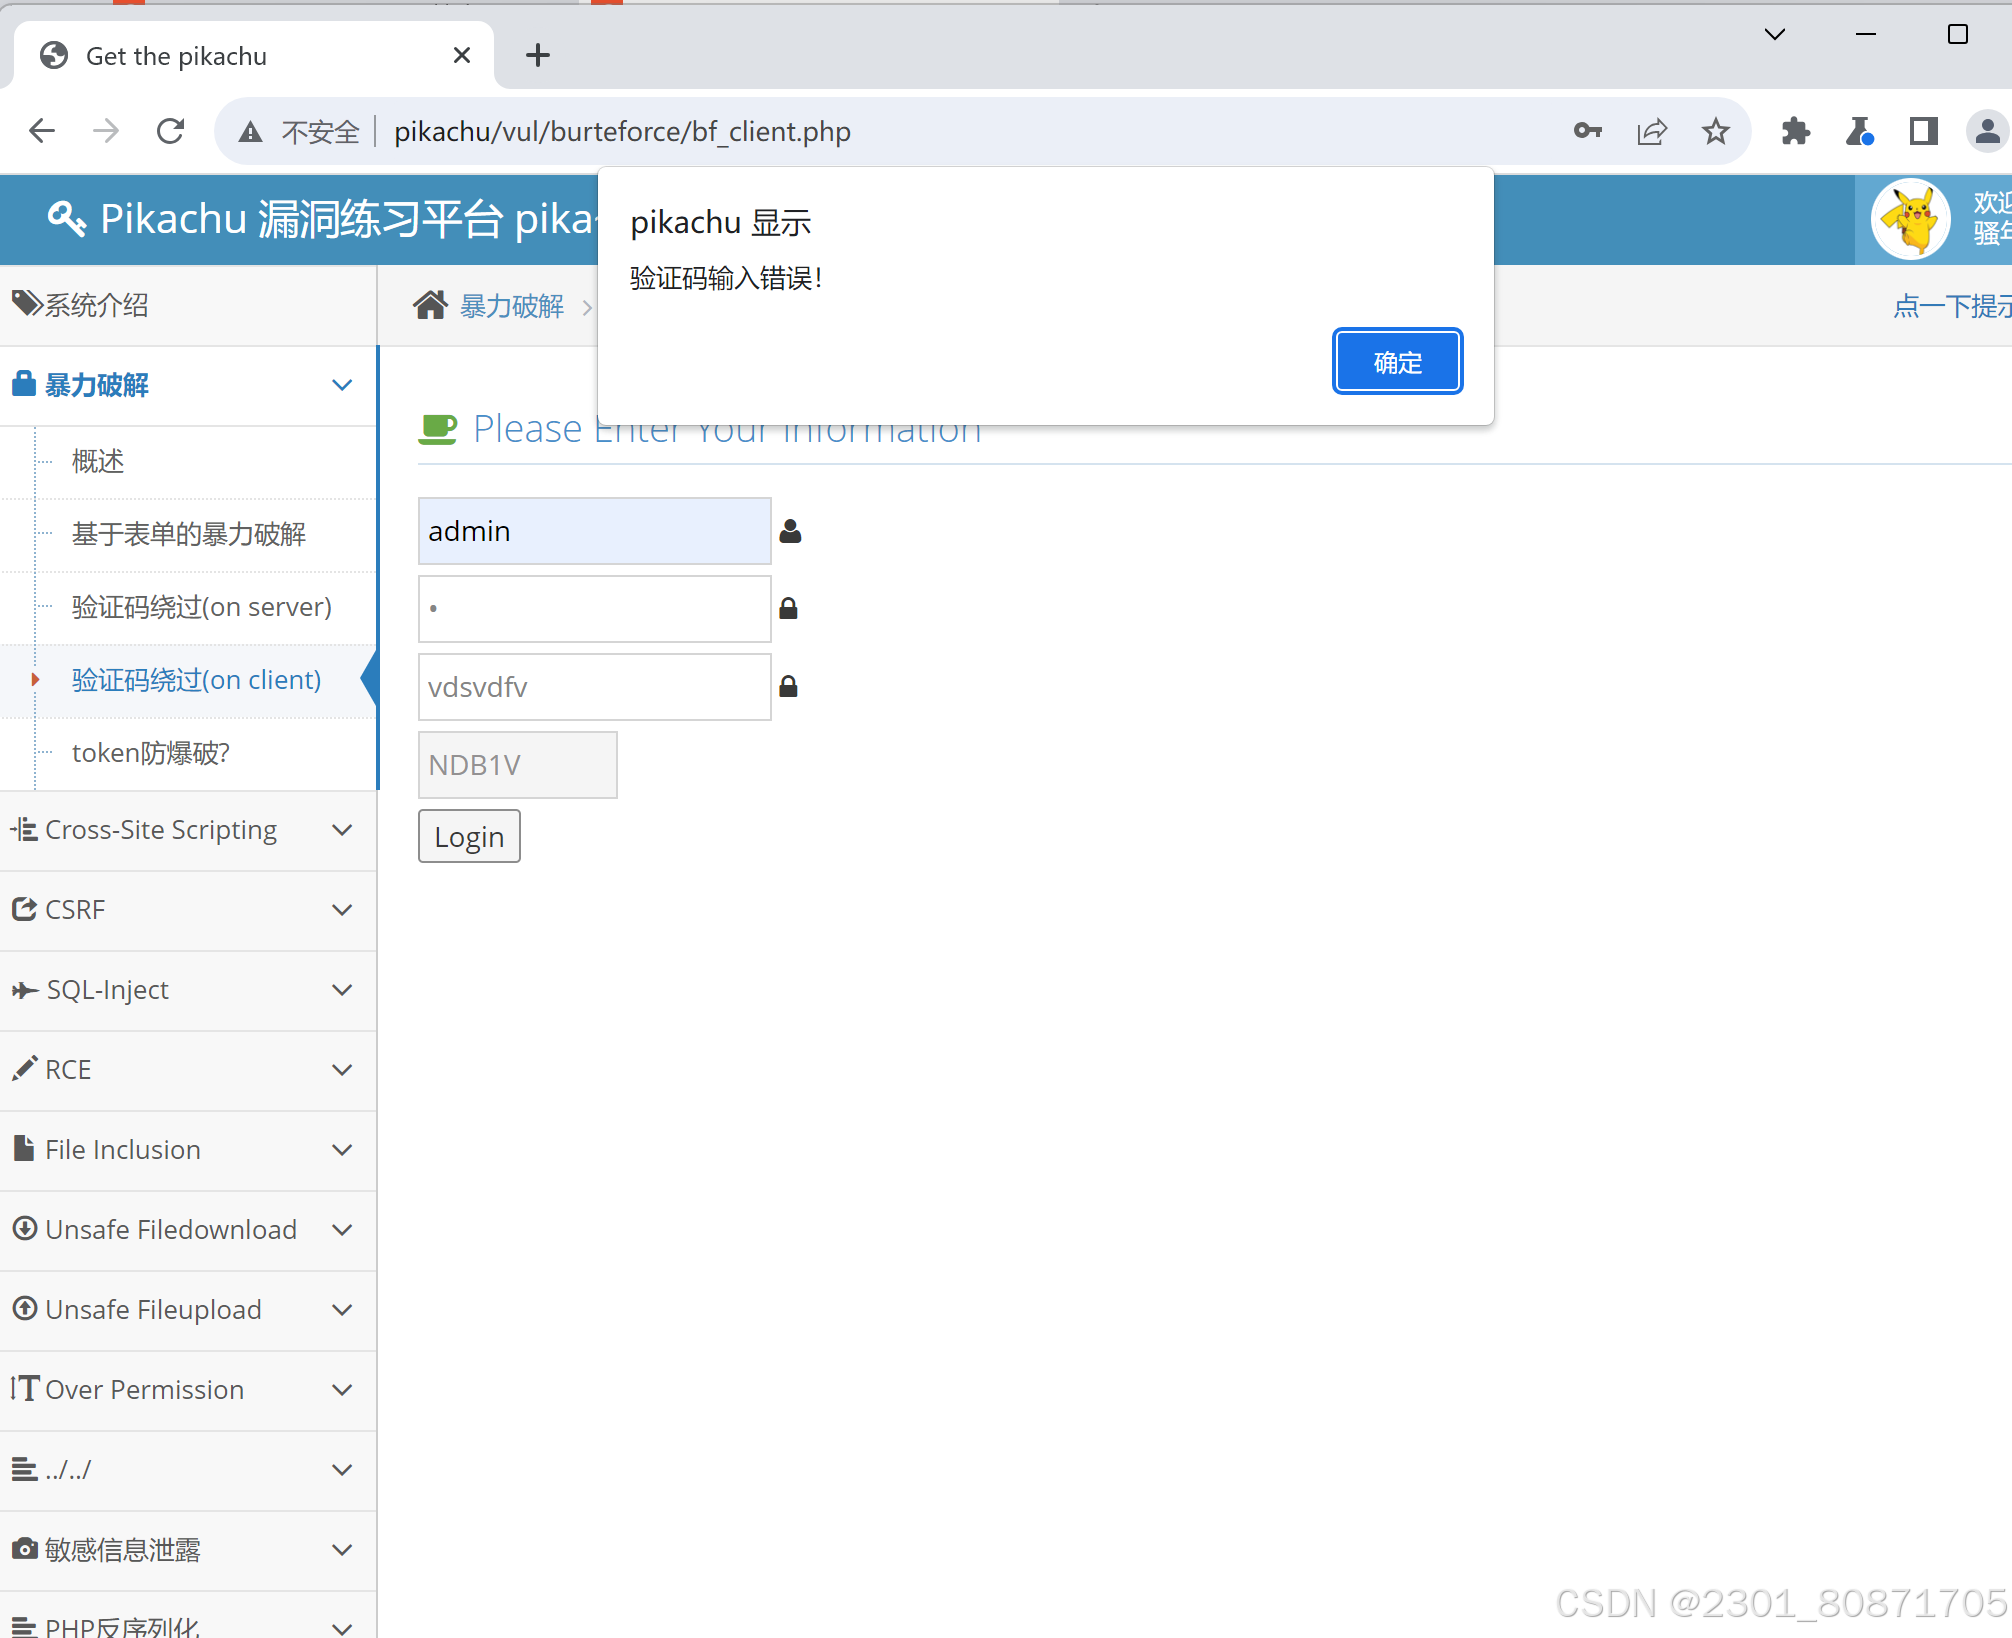
Task: Reload the page
Action: coord(171,131)
